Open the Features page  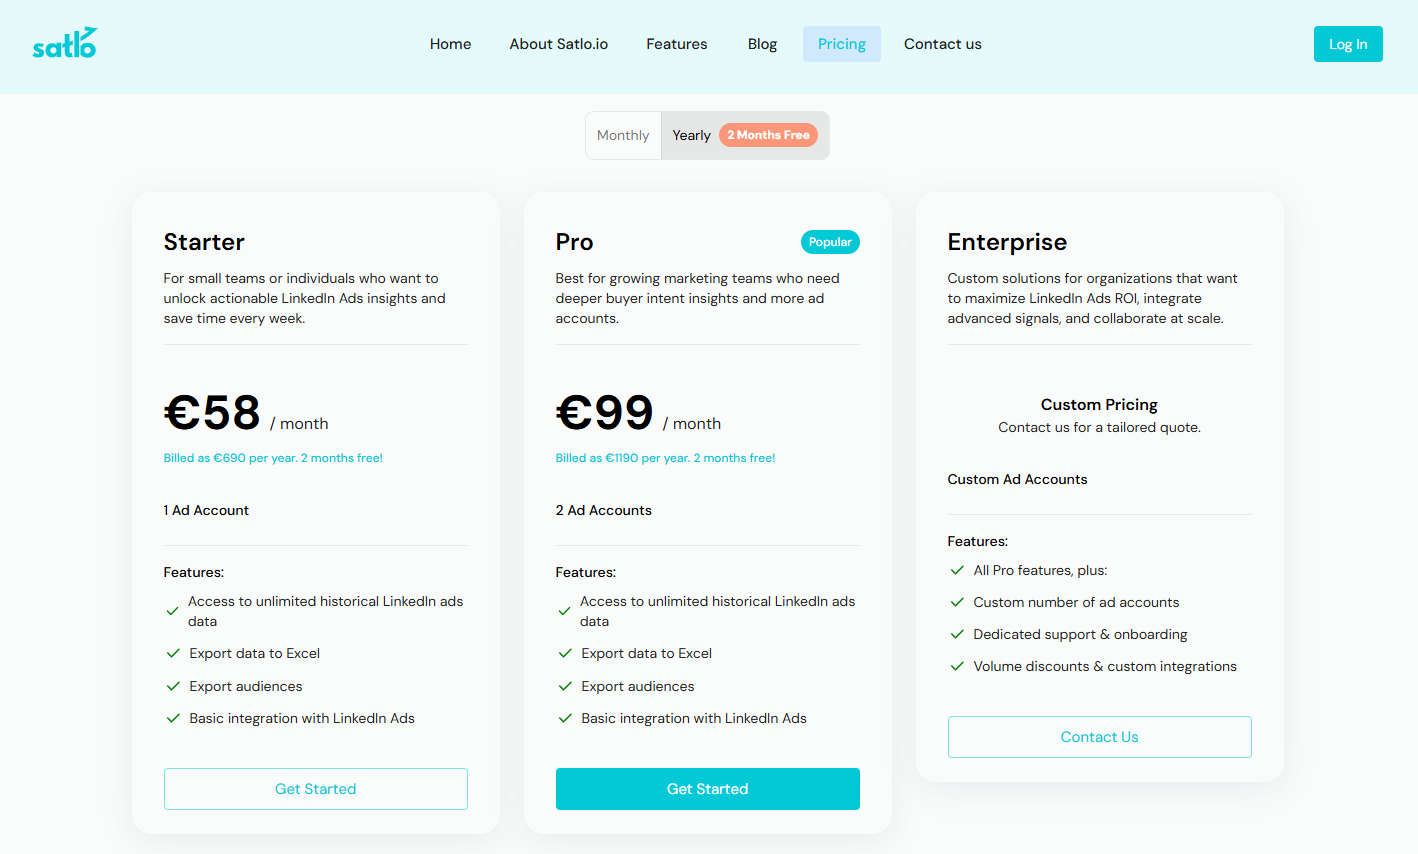pyautogui.click(x=677, y=43)
